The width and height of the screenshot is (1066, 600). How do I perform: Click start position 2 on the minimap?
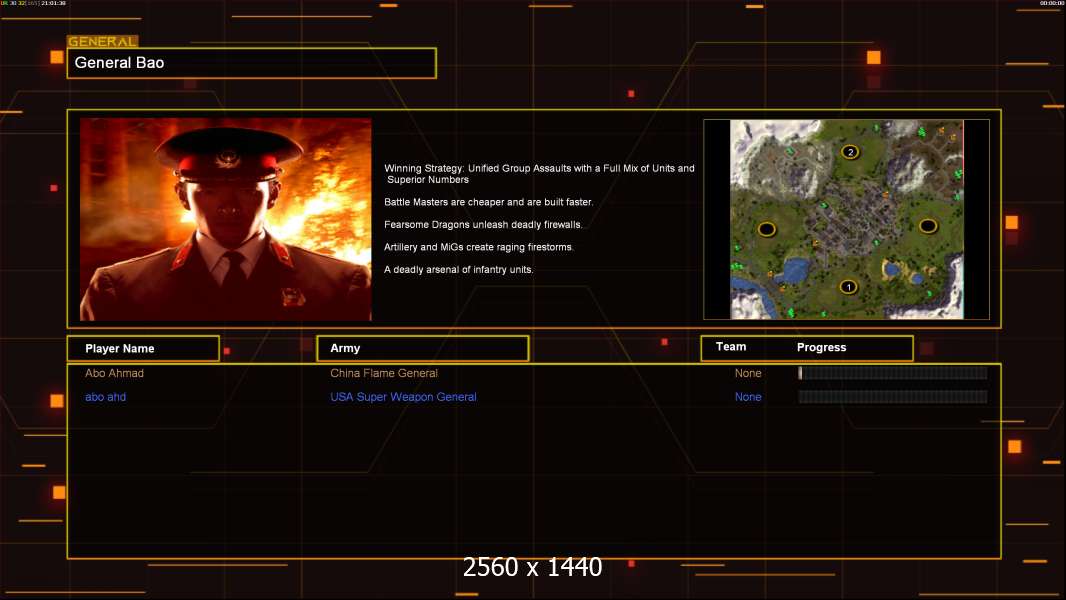[850, 152]
